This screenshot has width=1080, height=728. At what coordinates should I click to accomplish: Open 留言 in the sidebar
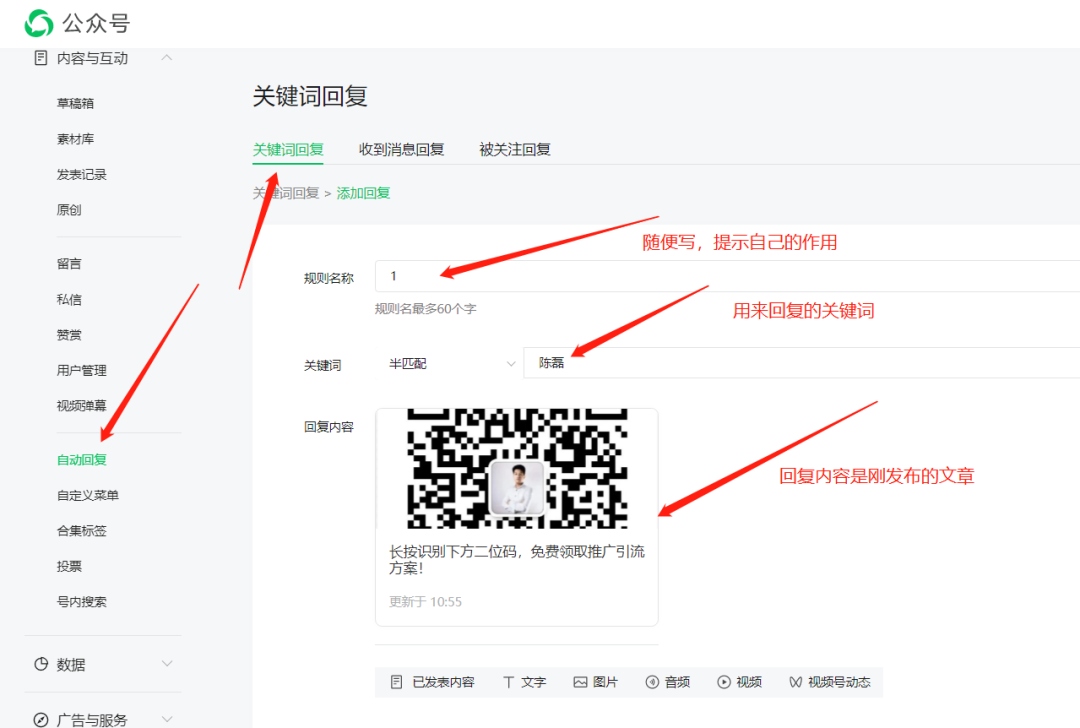click(69, 264)
